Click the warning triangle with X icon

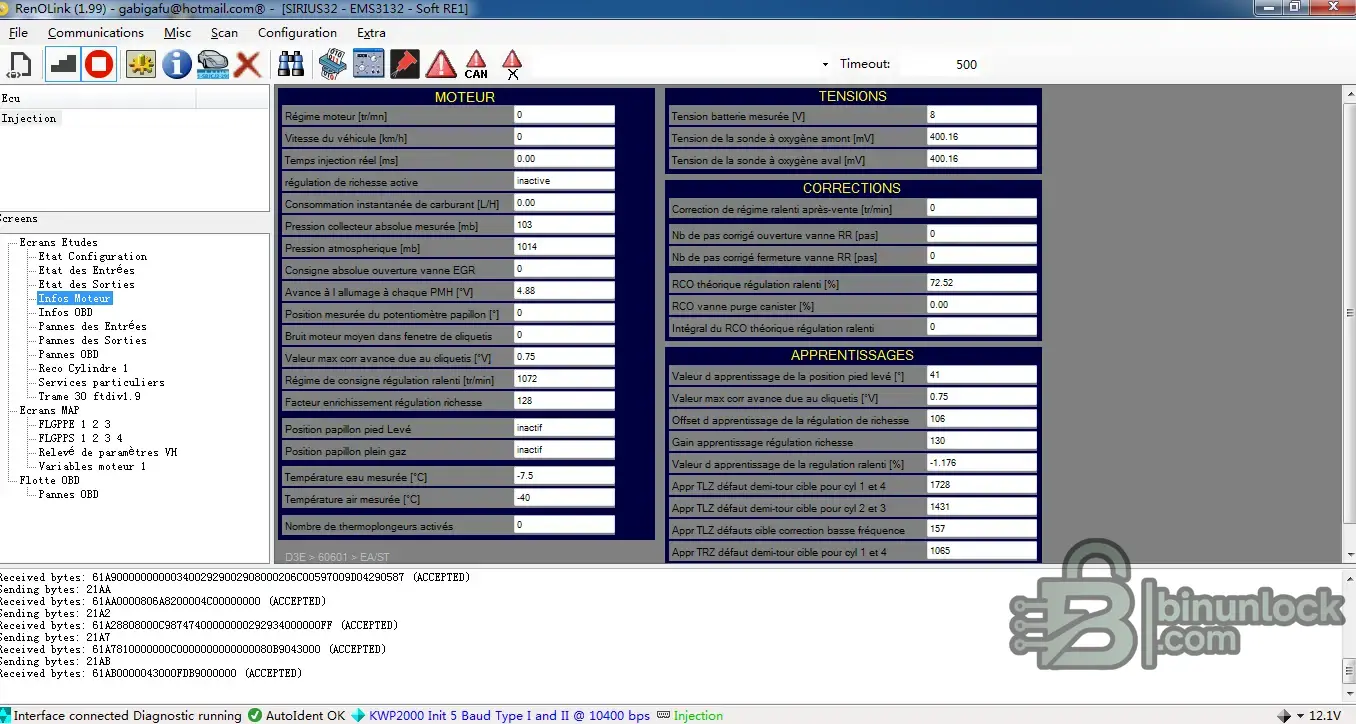(x=512, y=65)
